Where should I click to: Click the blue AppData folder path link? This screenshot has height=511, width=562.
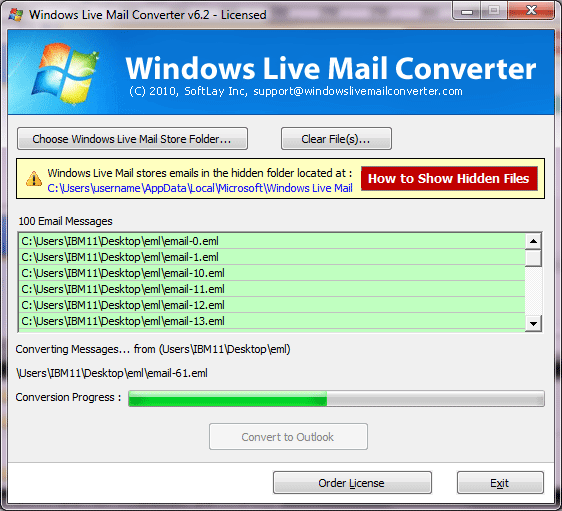[x=200, y=188]
